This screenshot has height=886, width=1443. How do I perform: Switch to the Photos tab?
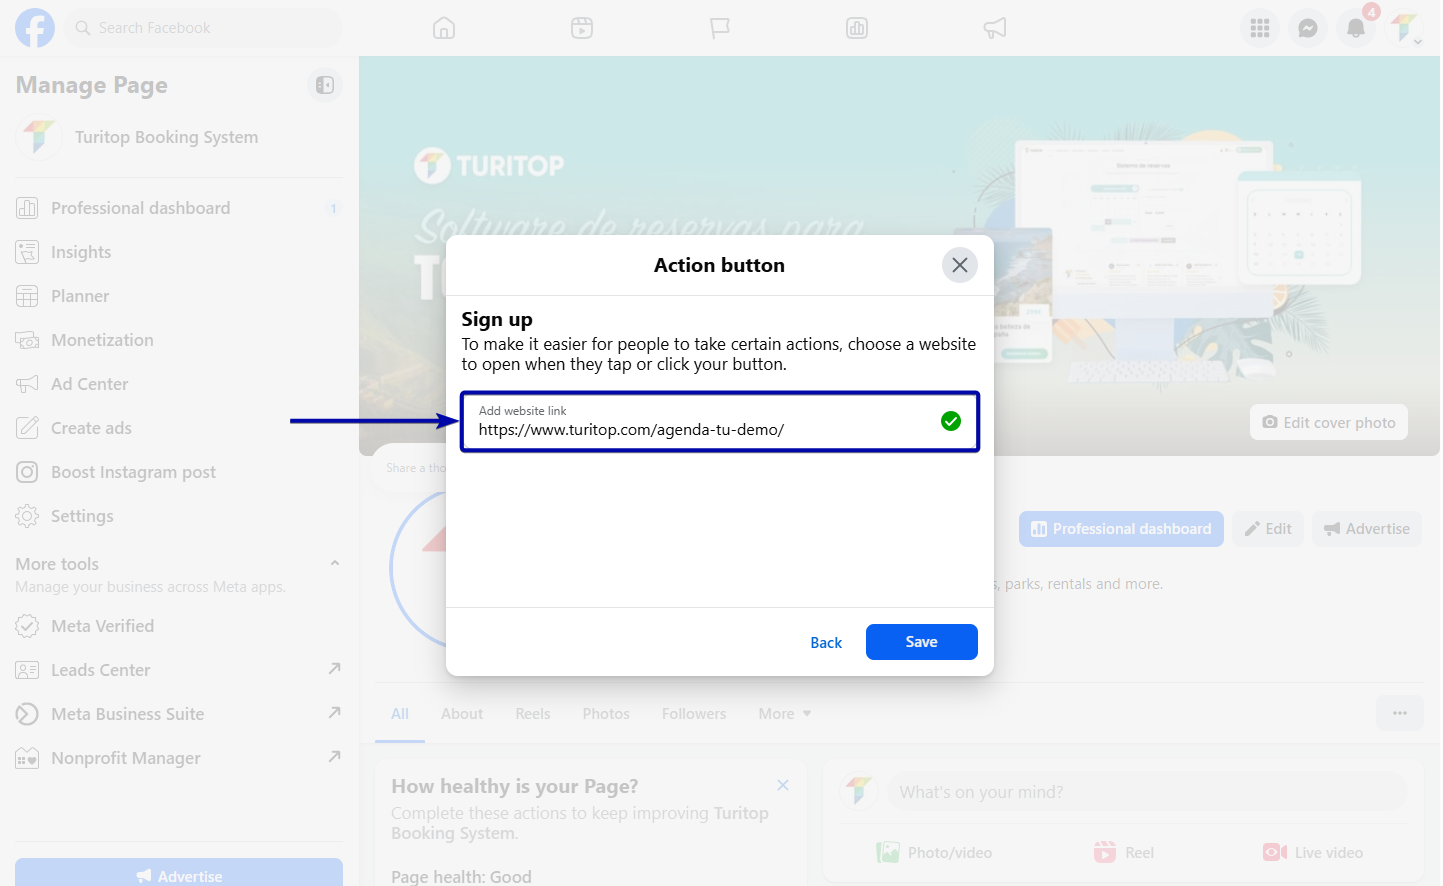click(606, 714)
